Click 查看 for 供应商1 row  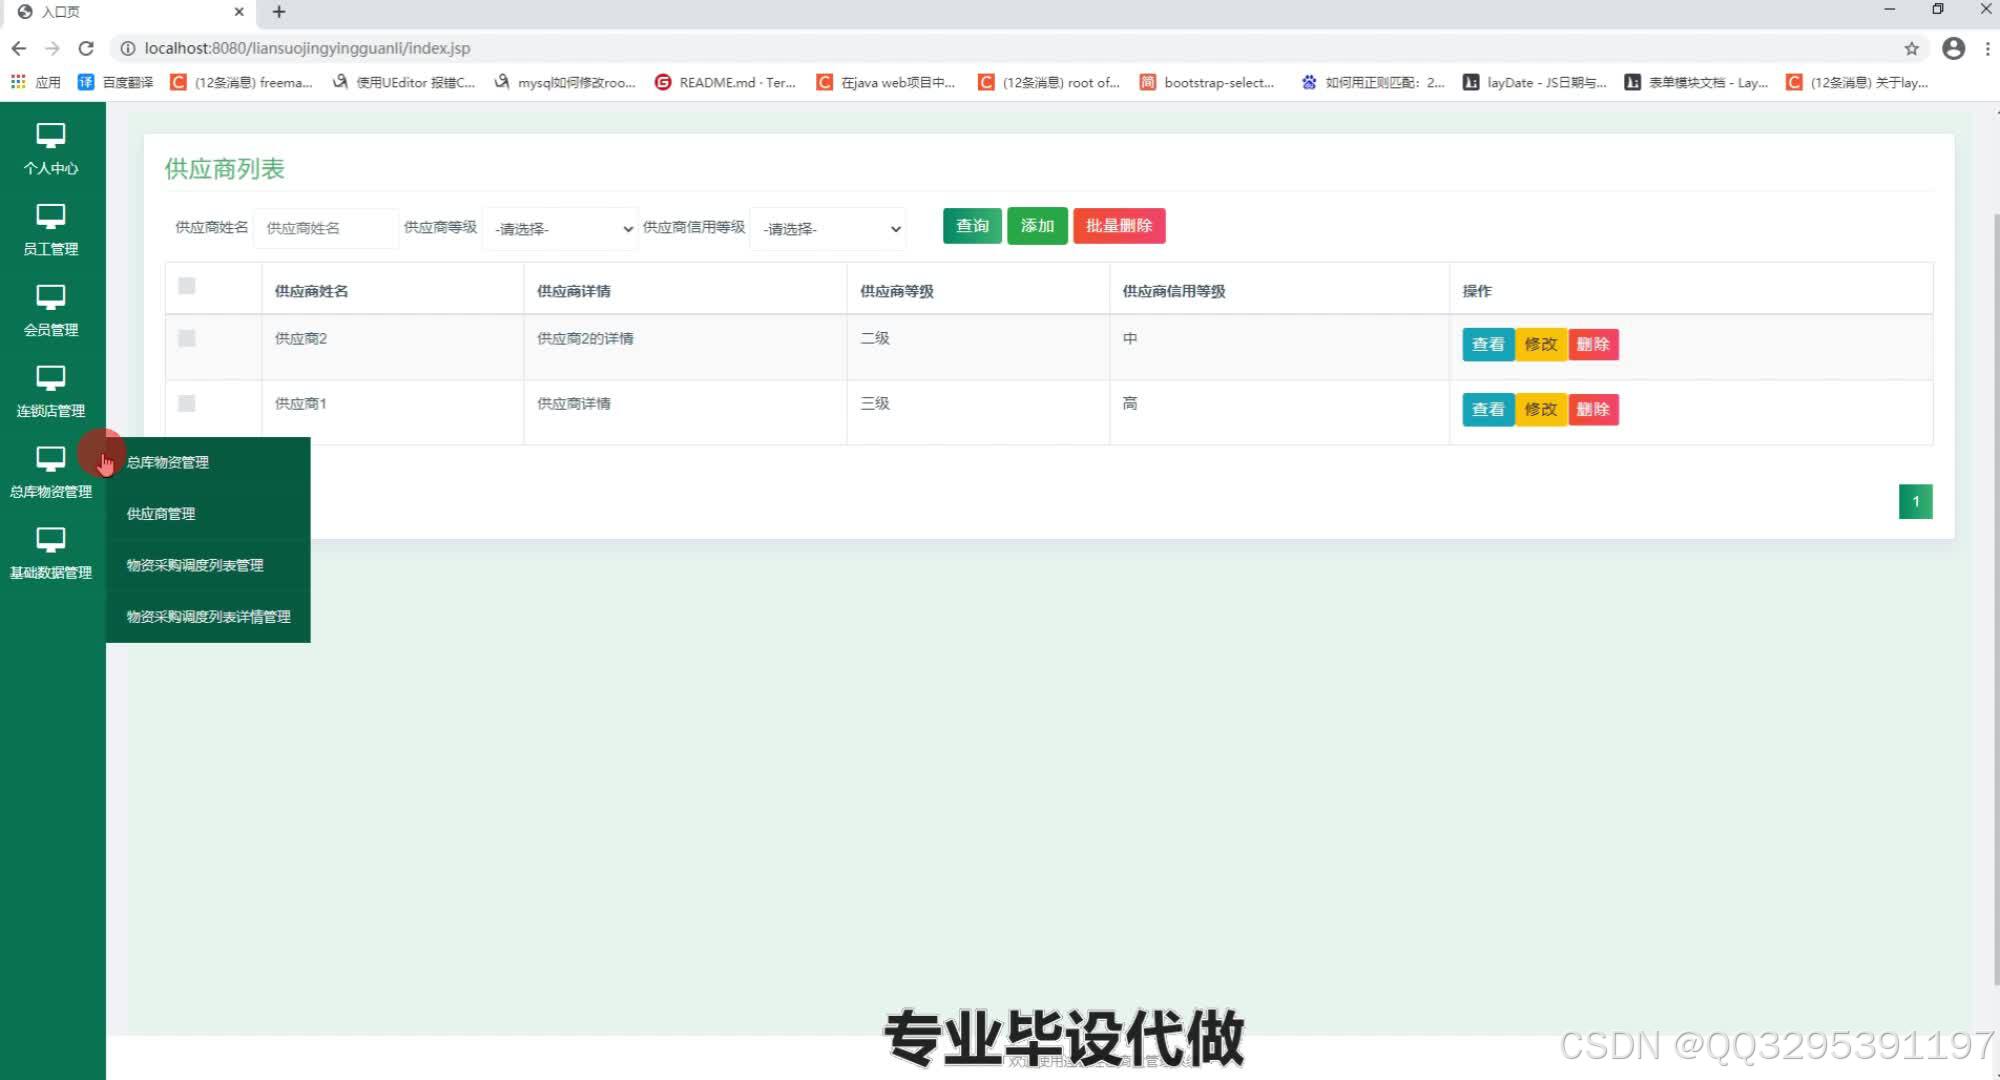pos(1488,409)
